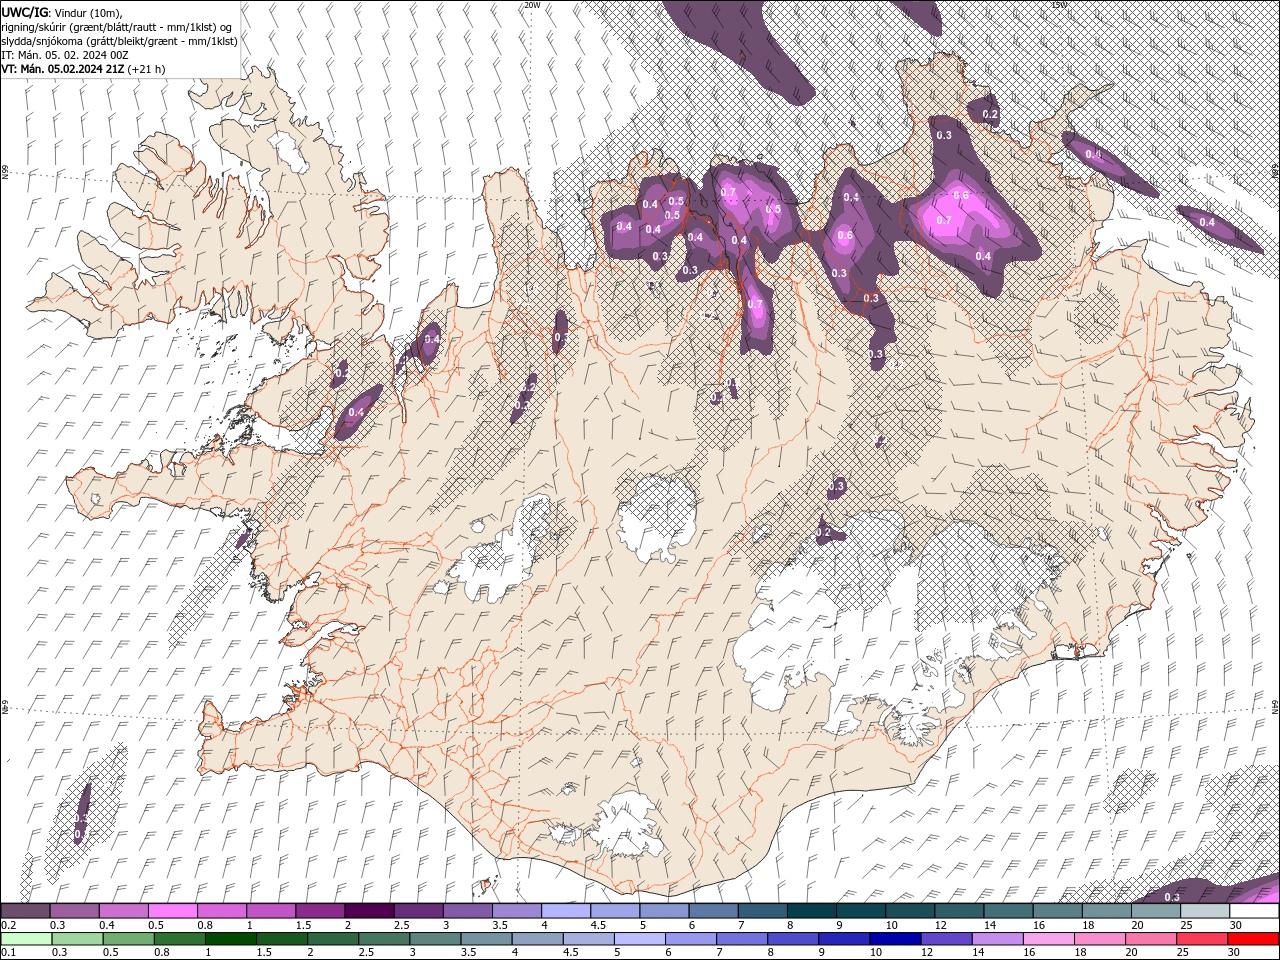
Task: Click the '0.1' label under the green row
Action: click(7, 953)
